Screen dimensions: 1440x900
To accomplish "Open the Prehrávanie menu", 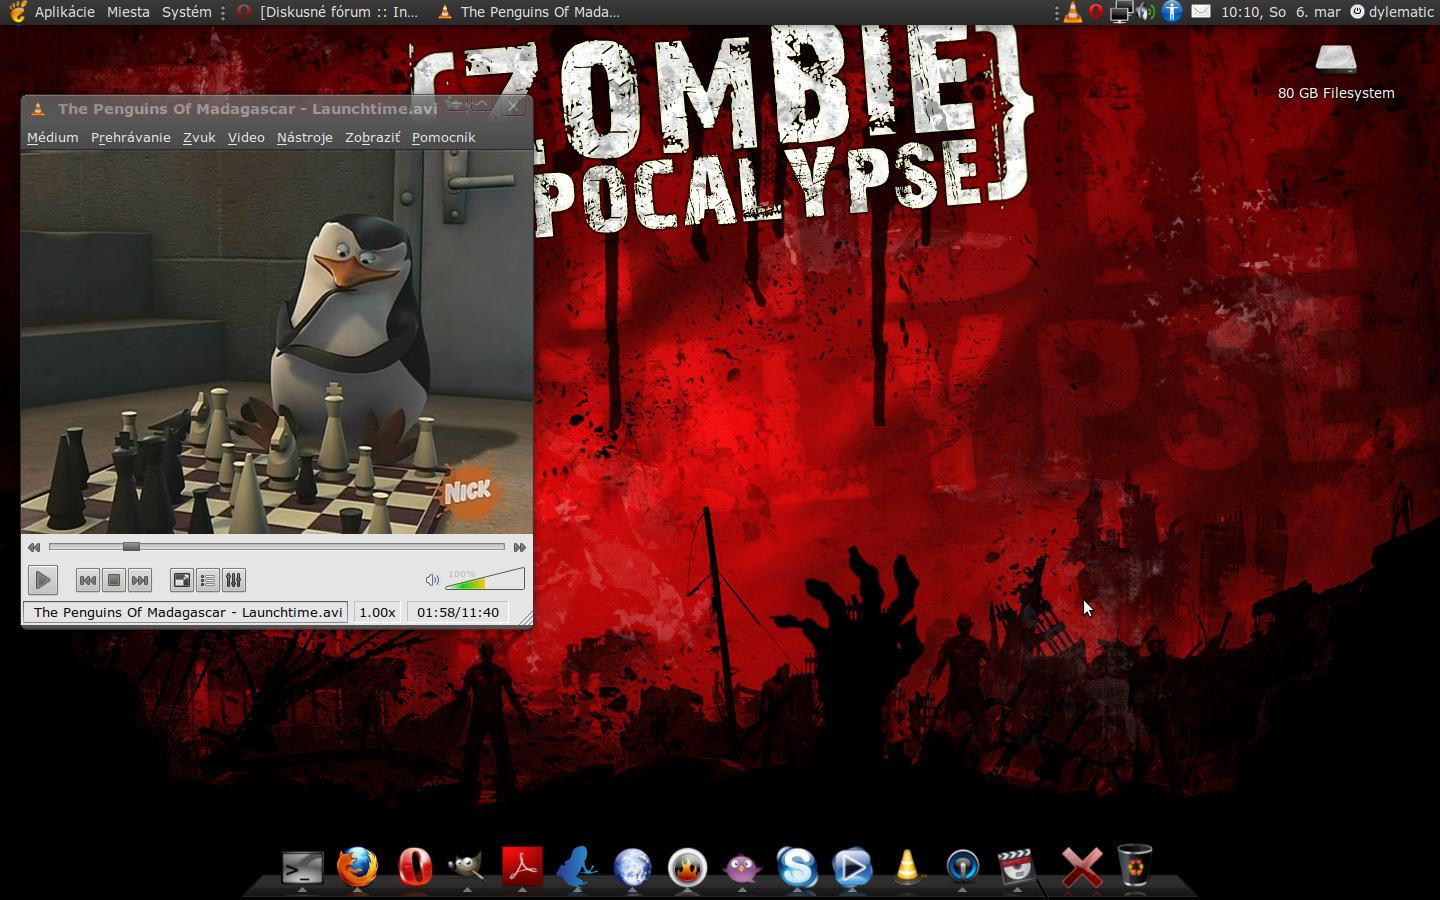I will (x=131, y=137).
